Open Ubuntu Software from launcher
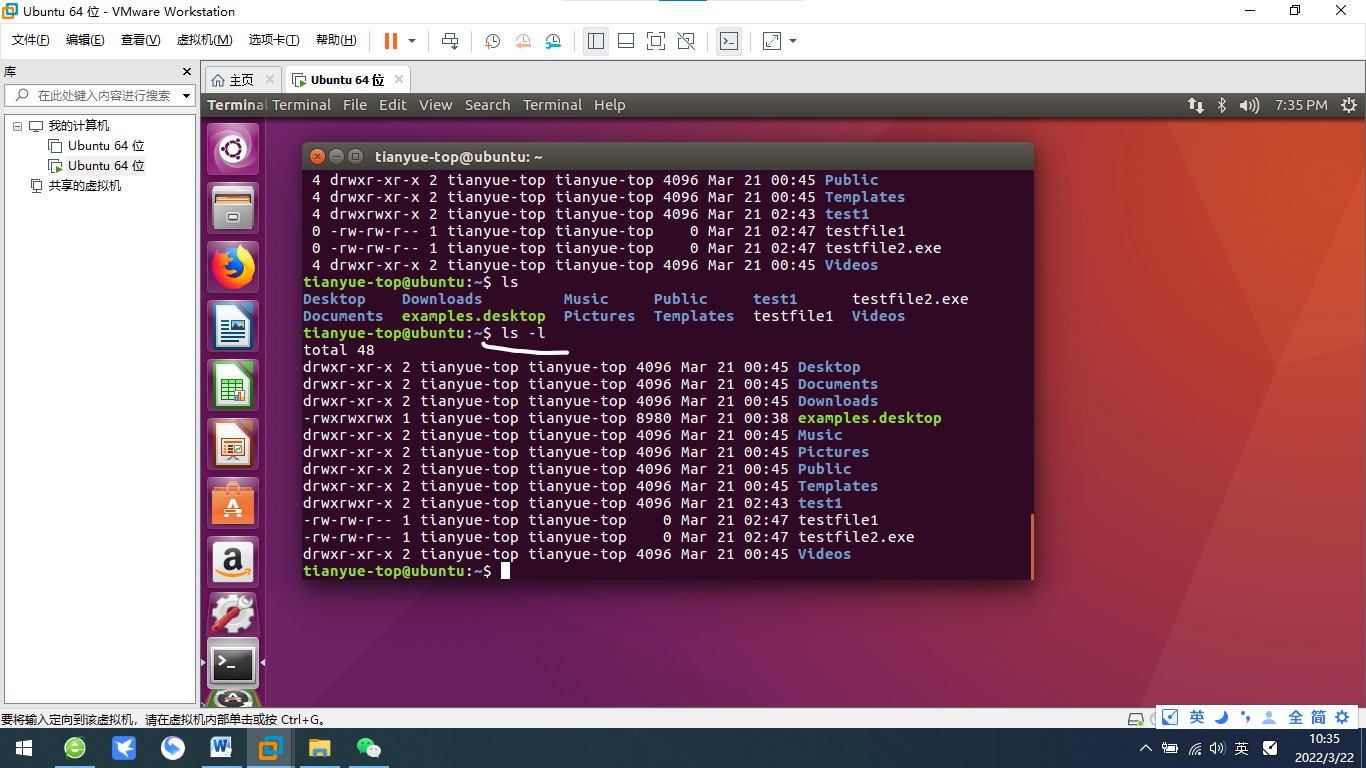This screenshot has width=1366, height=768. coord(234,503)
